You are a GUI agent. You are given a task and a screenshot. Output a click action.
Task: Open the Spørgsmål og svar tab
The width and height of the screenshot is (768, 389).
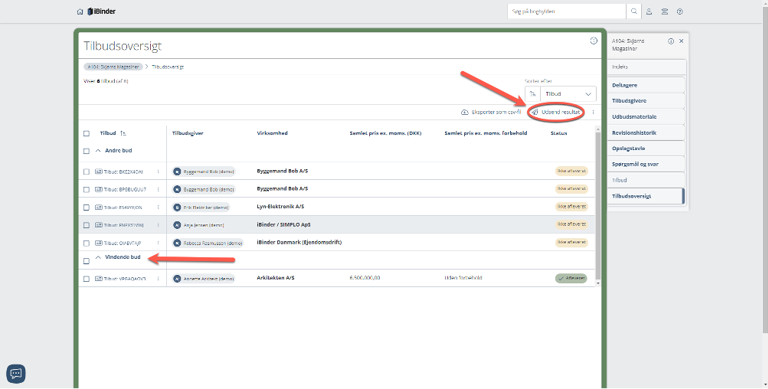(x=646, y=164)
